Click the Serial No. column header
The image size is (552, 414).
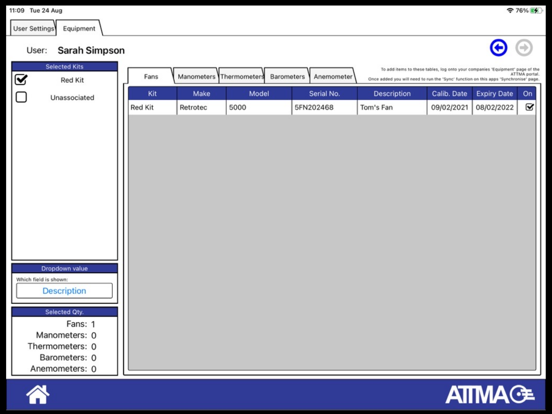tap(324, 94)
